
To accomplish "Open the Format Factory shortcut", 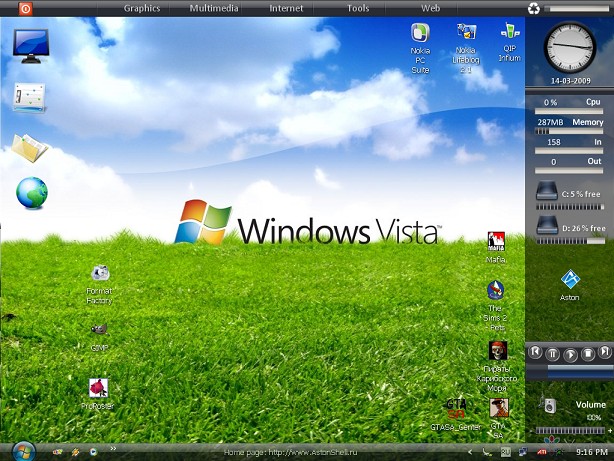I will (99, 285).
